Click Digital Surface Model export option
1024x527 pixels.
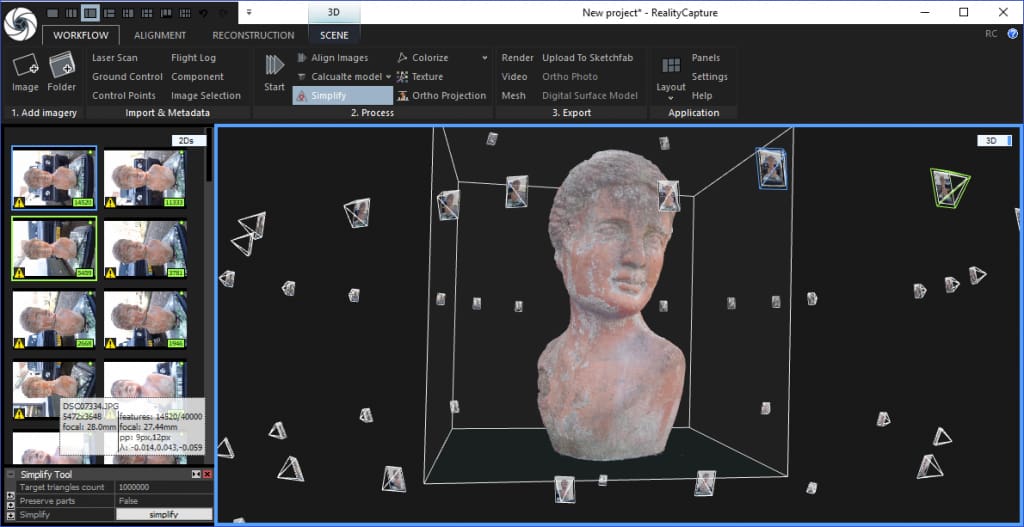(590, 95)
